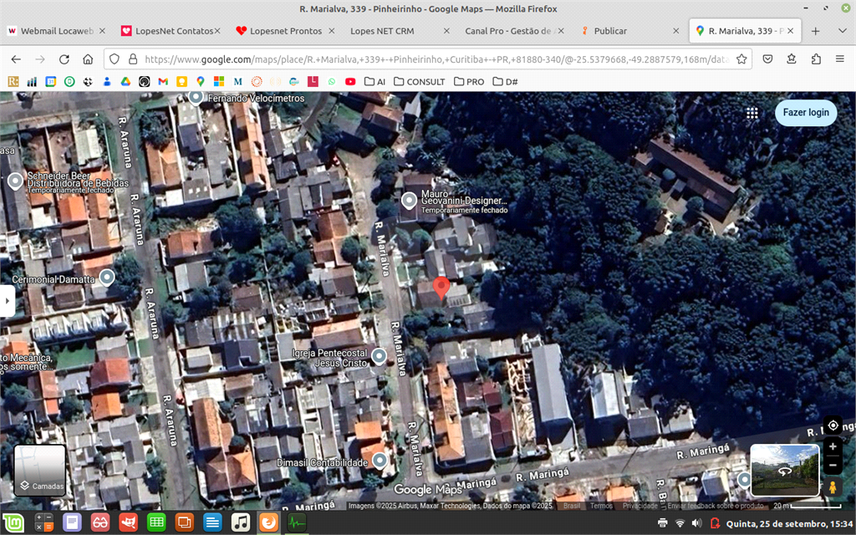Switch to the Lopes NET CRM tab
The height and width of the screenshot is (535, 856).
[382, 31]
